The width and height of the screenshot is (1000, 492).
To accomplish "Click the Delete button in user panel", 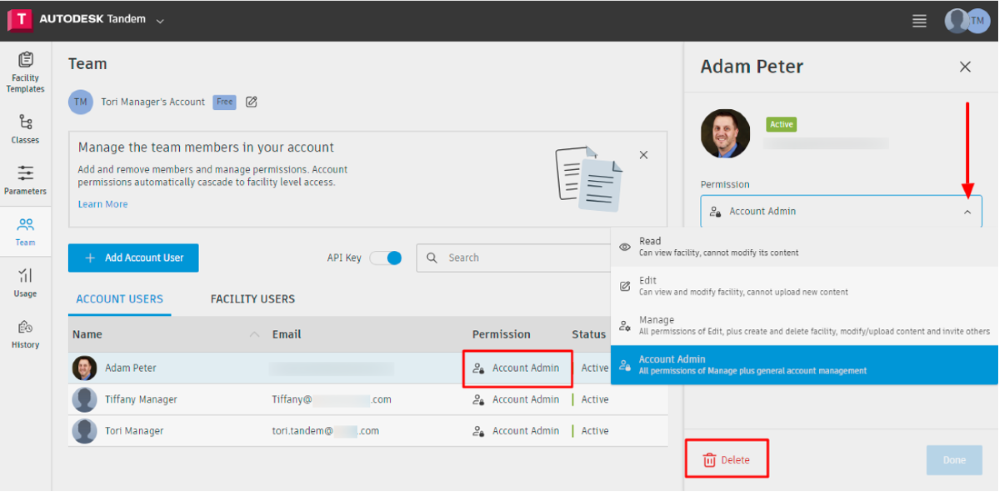I will (x=727, y=459).
